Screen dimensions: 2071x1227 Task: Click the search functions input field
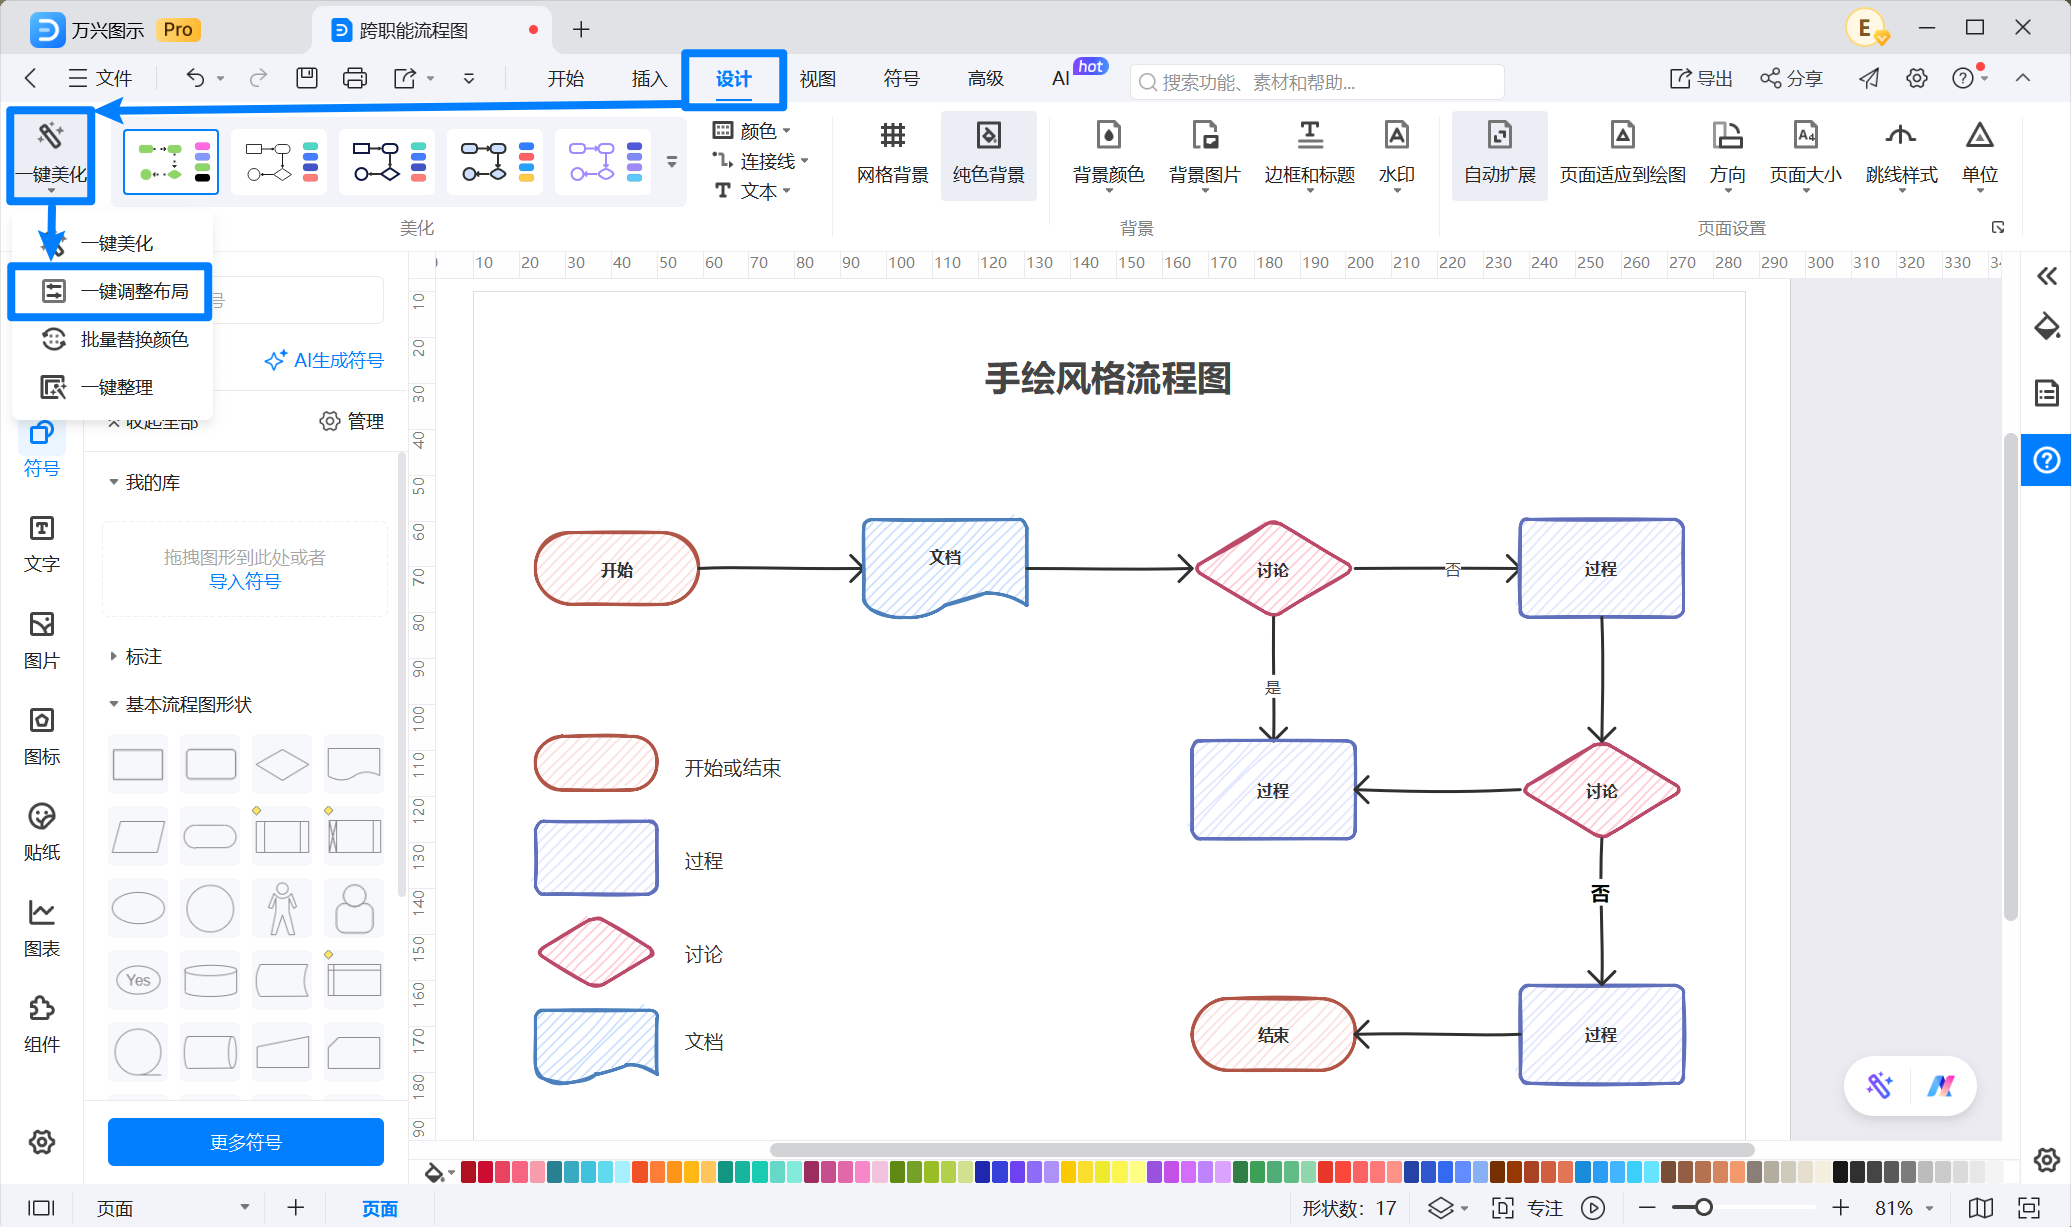[1317, 82]
